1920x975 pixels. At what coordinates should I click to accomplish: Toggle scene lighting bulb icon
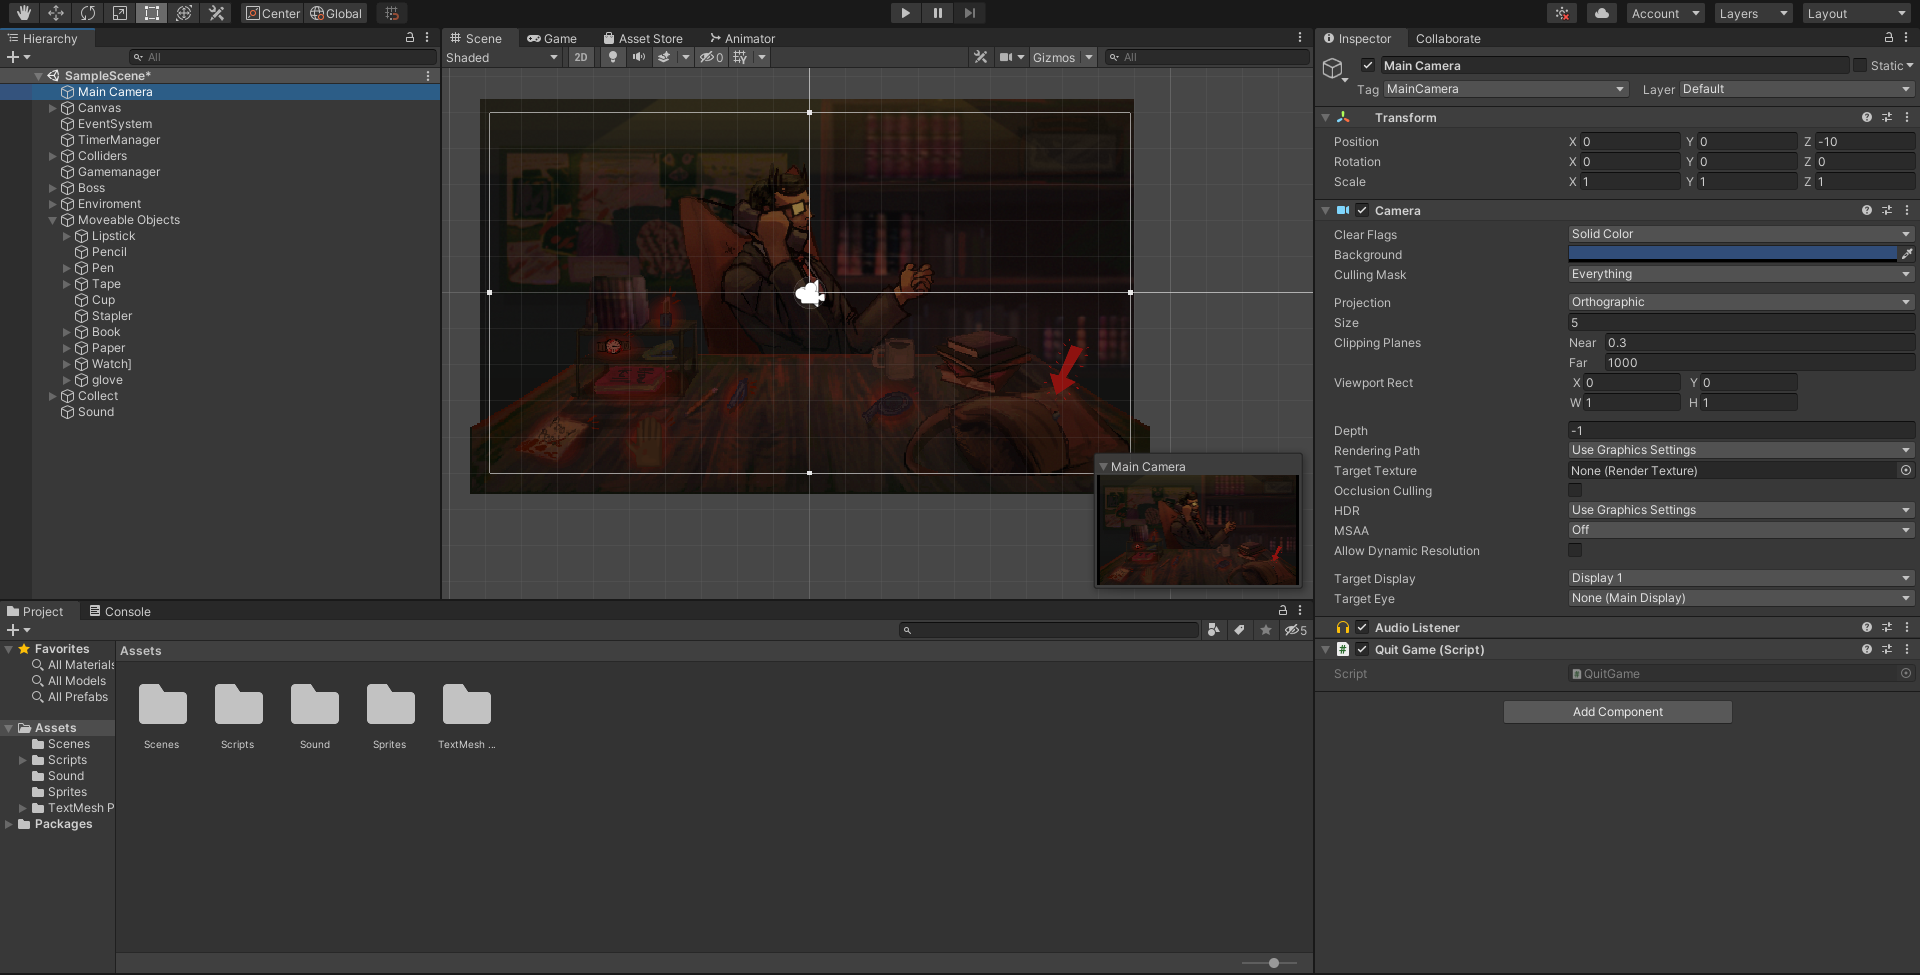tap(613, 57)
